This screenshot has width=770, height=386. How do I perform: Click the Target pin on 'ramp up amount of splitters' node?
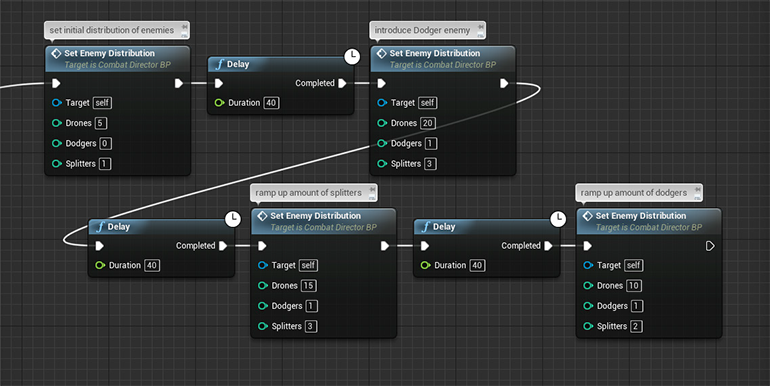(x=263, y=265)
